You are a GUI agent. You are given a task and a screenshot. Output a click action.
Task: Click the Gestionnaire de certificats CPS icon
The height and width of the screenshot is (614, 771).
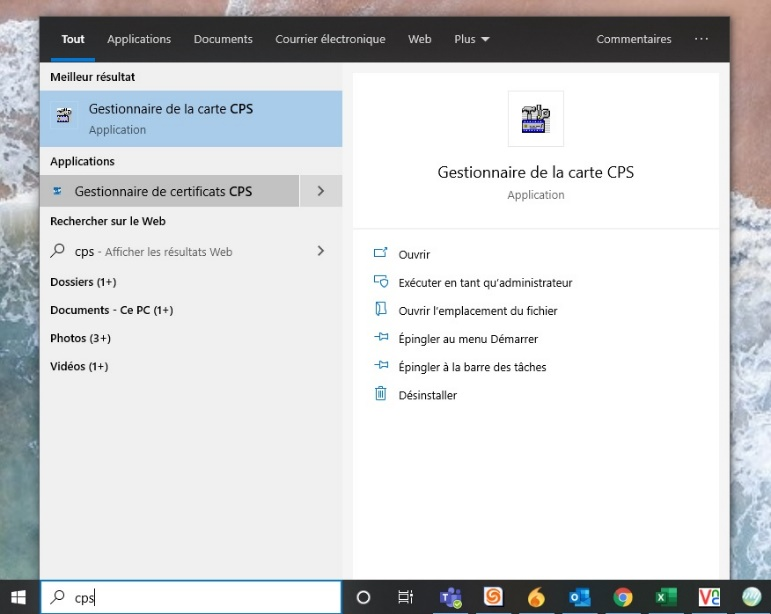click(x=58, y=191)
